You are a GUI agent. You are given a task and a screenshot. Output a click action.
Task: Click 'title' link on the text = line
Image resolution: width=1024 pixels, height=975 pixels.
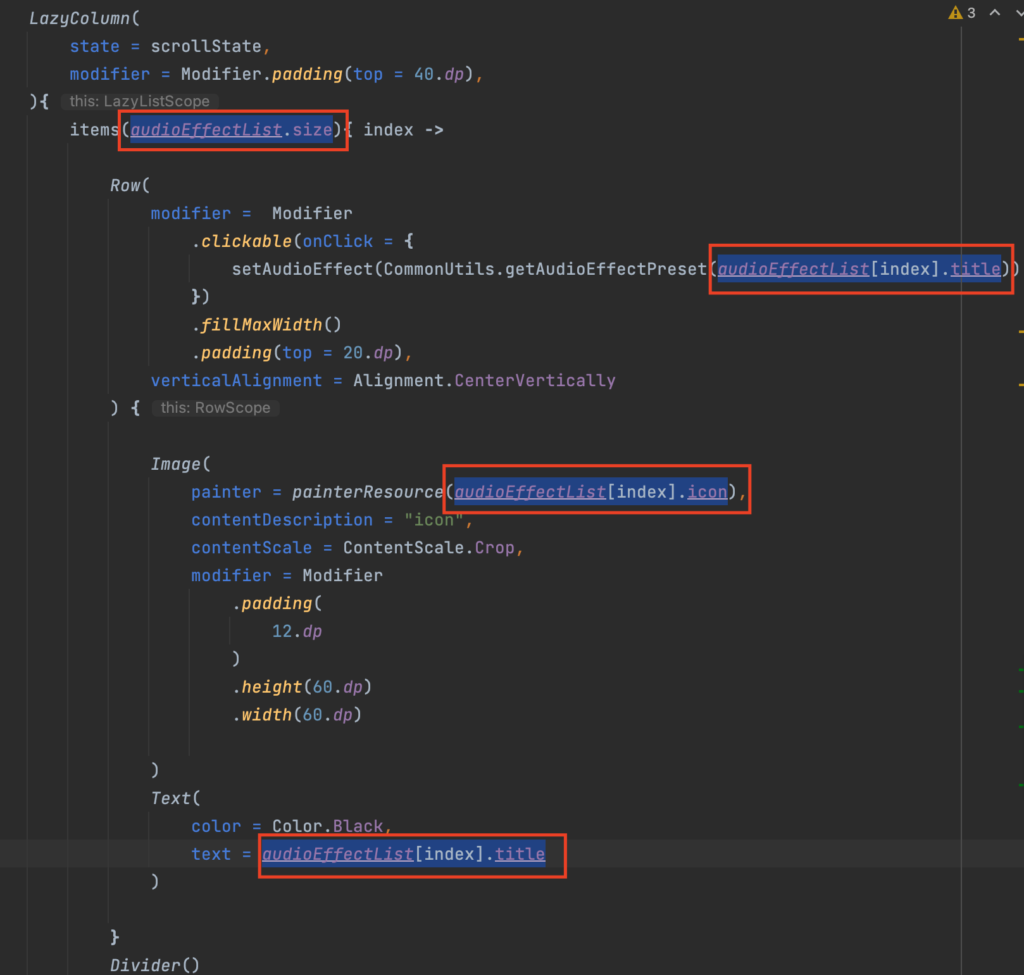point(520,854)
